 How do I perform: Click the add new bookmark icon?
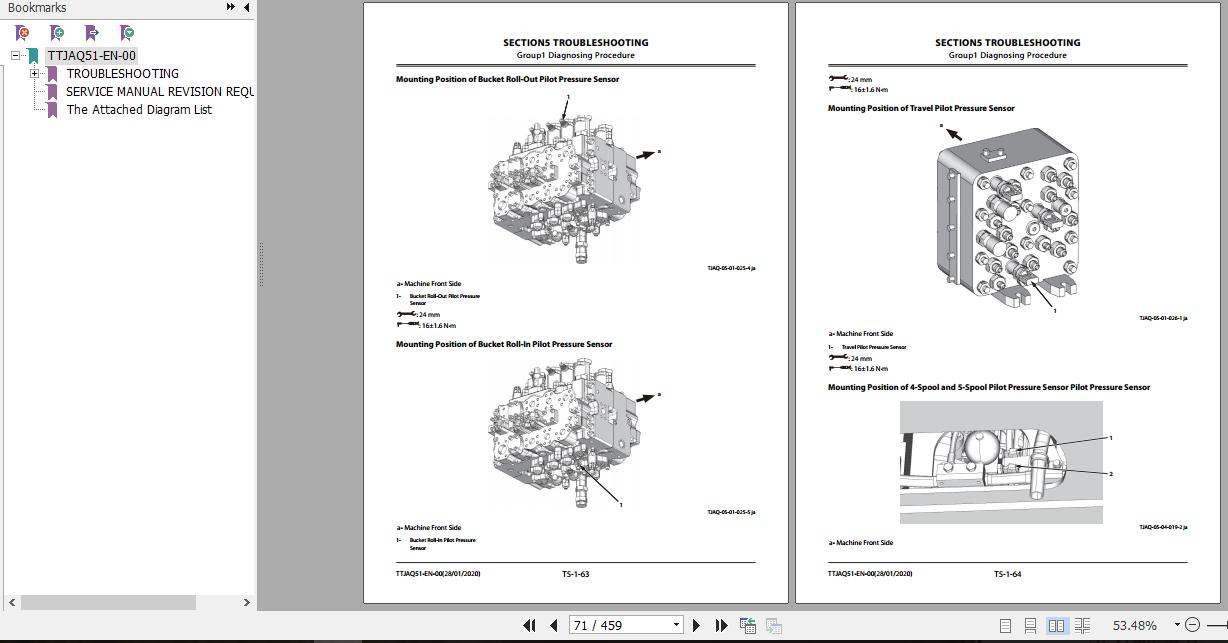58,33
